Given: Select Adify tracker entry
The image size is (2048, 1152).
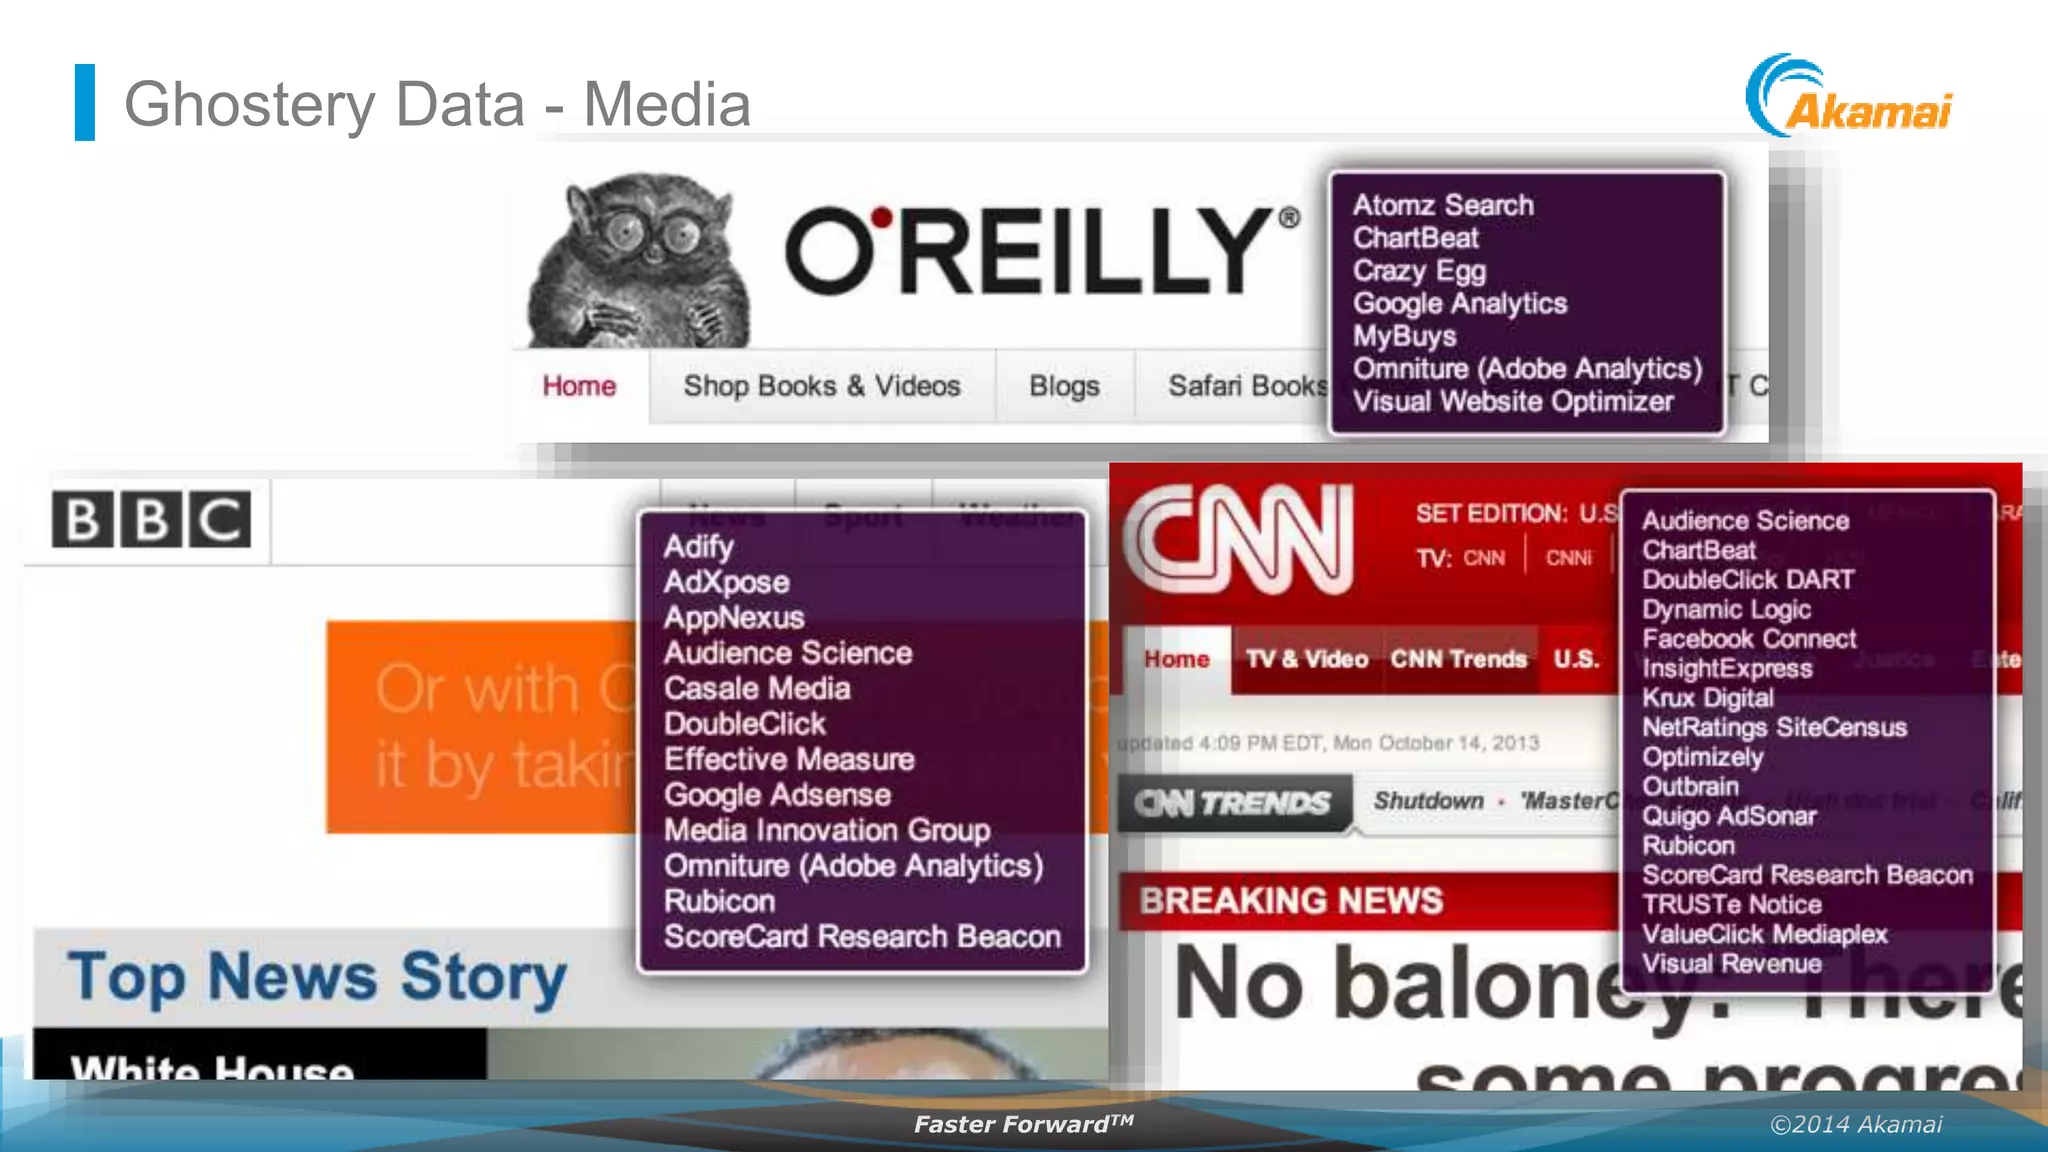Looking at the screenshot, I should point(698,547).
